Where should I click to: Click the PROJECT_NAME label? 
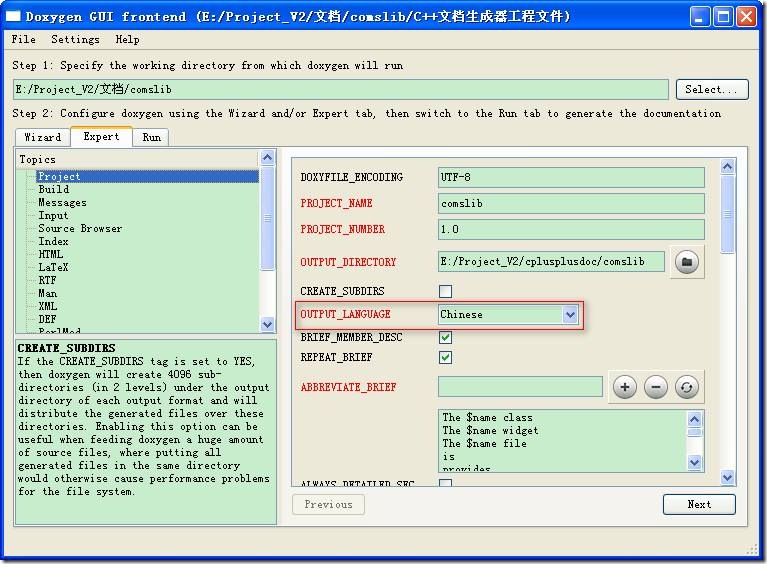coord(336,203)
